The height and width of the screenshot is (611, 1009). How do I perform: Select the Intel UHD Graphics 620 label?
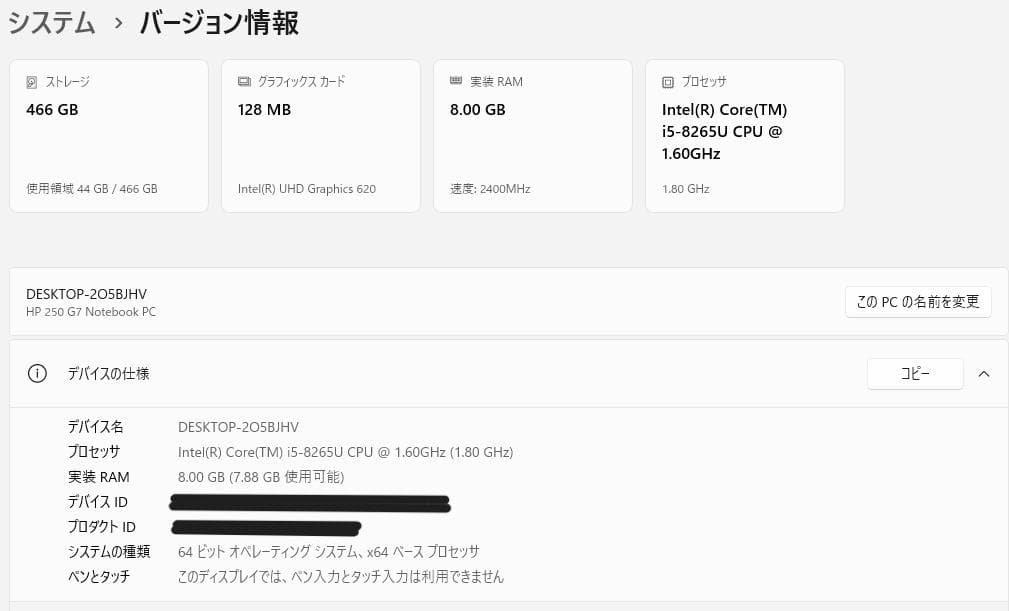(306, 188)
